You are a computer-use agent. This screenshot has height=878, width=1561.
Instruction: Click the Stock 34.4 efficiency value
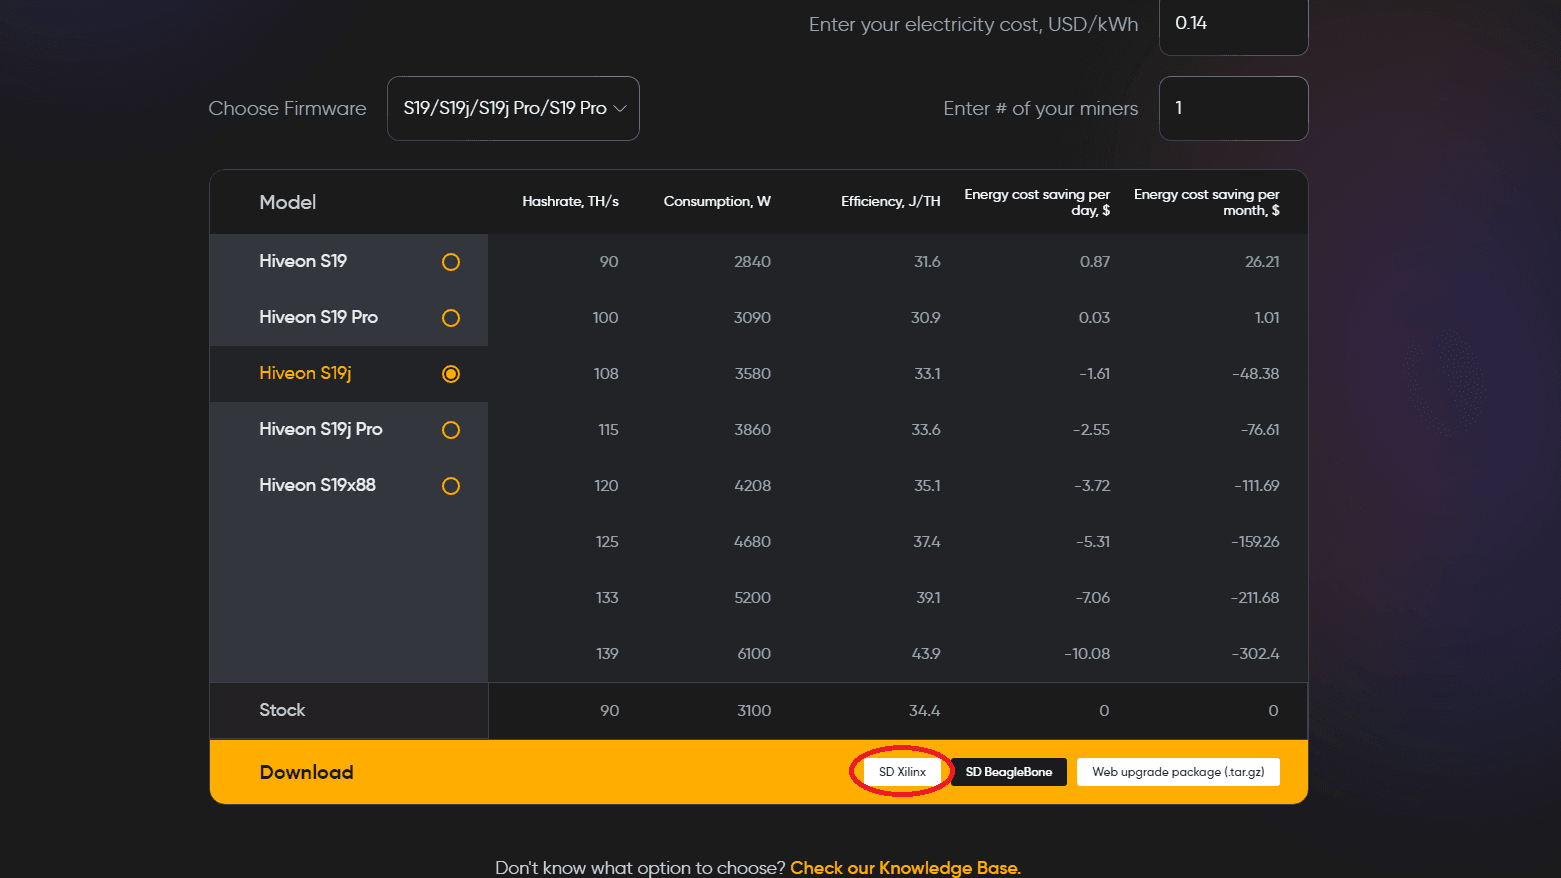pos(924,710)
